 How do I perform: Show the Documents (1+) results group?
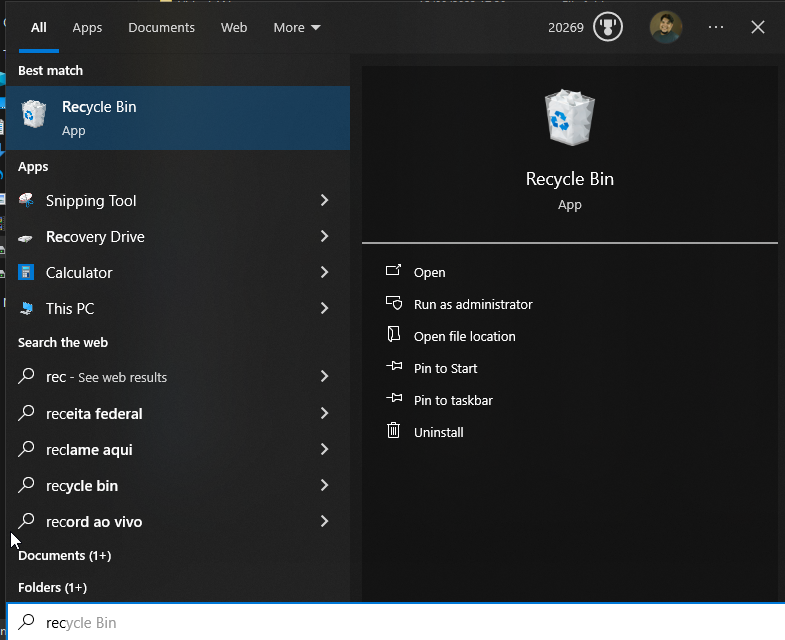click(65, 556)
